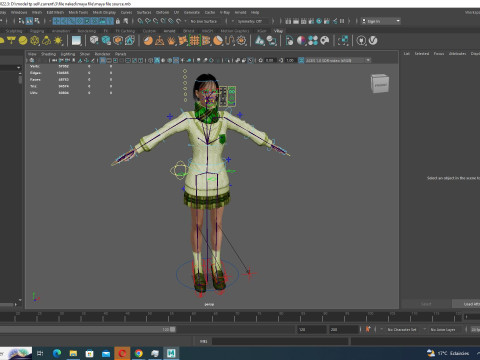The height and width of the screenshot is (360, 480).
Task: Click the view cube in the viewport
Action: (x=380, y=83)
